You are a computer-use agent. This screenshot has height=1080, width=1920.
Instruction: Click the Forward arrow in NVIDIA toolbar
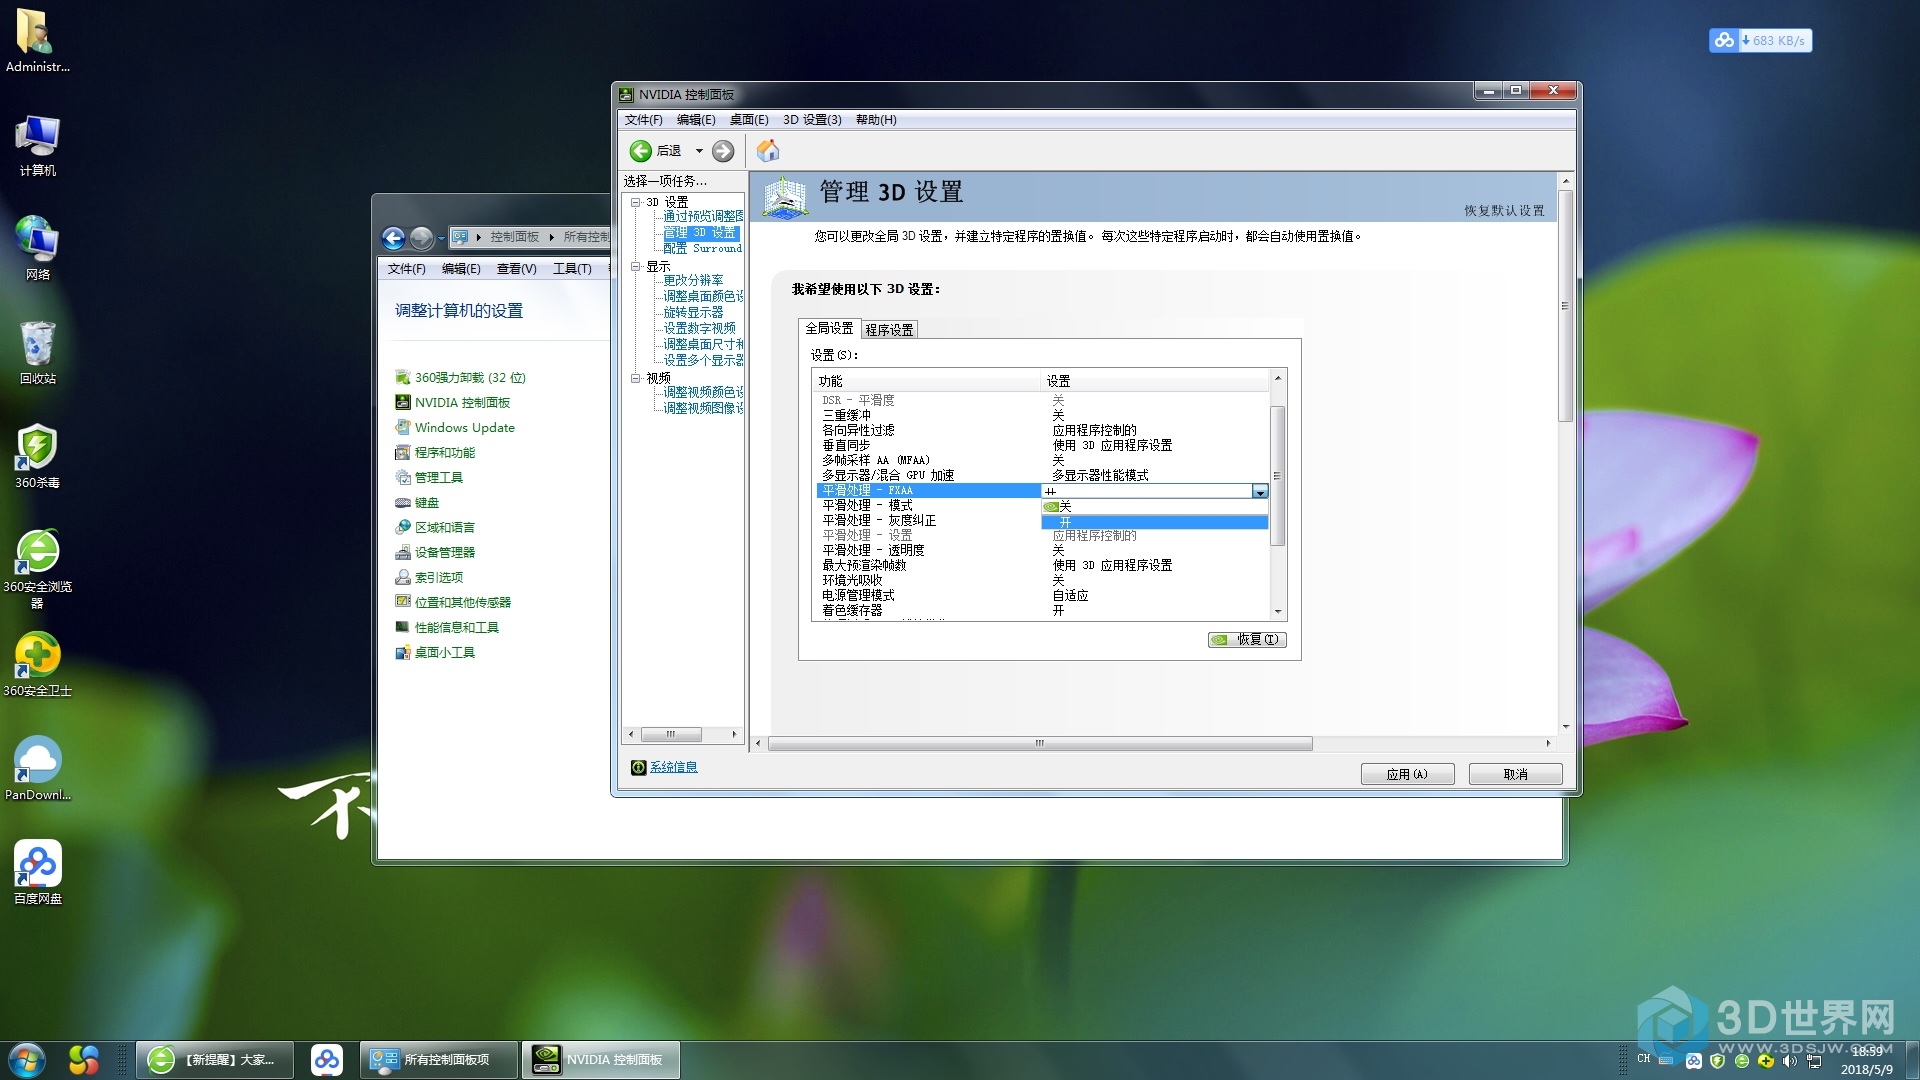tap(723, 151)
